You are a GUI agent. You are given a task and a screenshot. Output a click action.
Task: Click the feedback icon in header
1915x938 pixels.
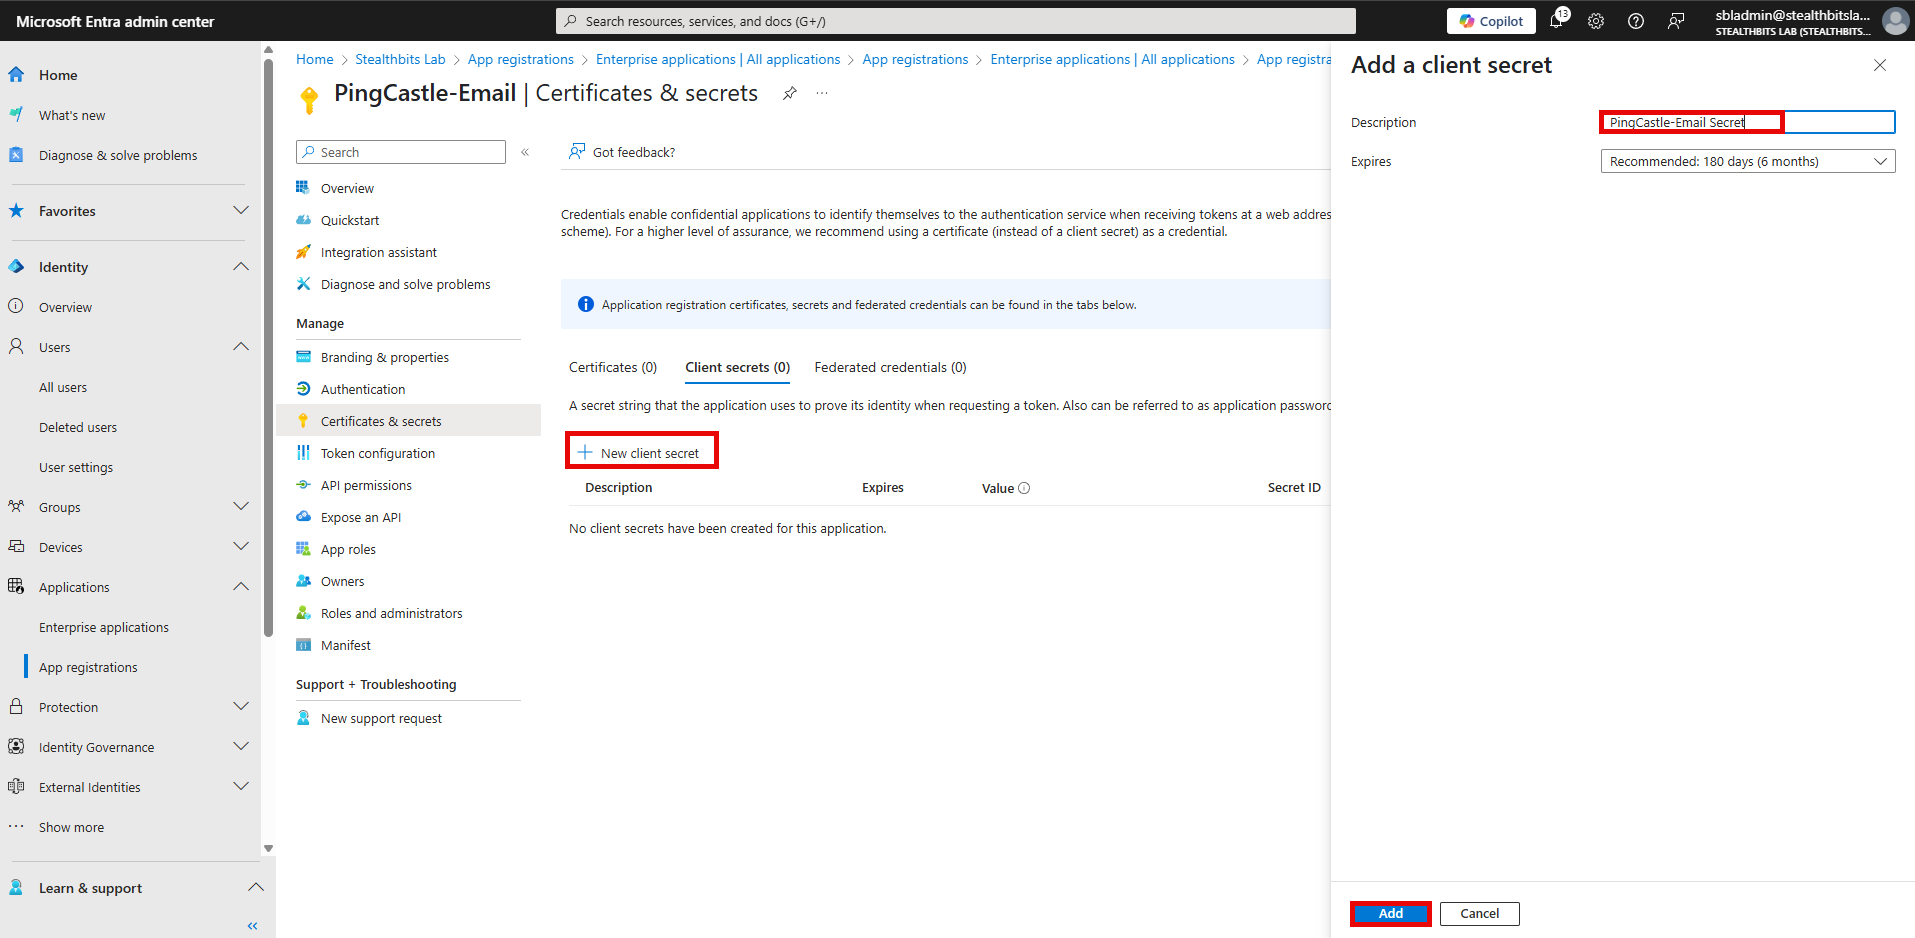pyautogui.click(x=1676, y=21)
